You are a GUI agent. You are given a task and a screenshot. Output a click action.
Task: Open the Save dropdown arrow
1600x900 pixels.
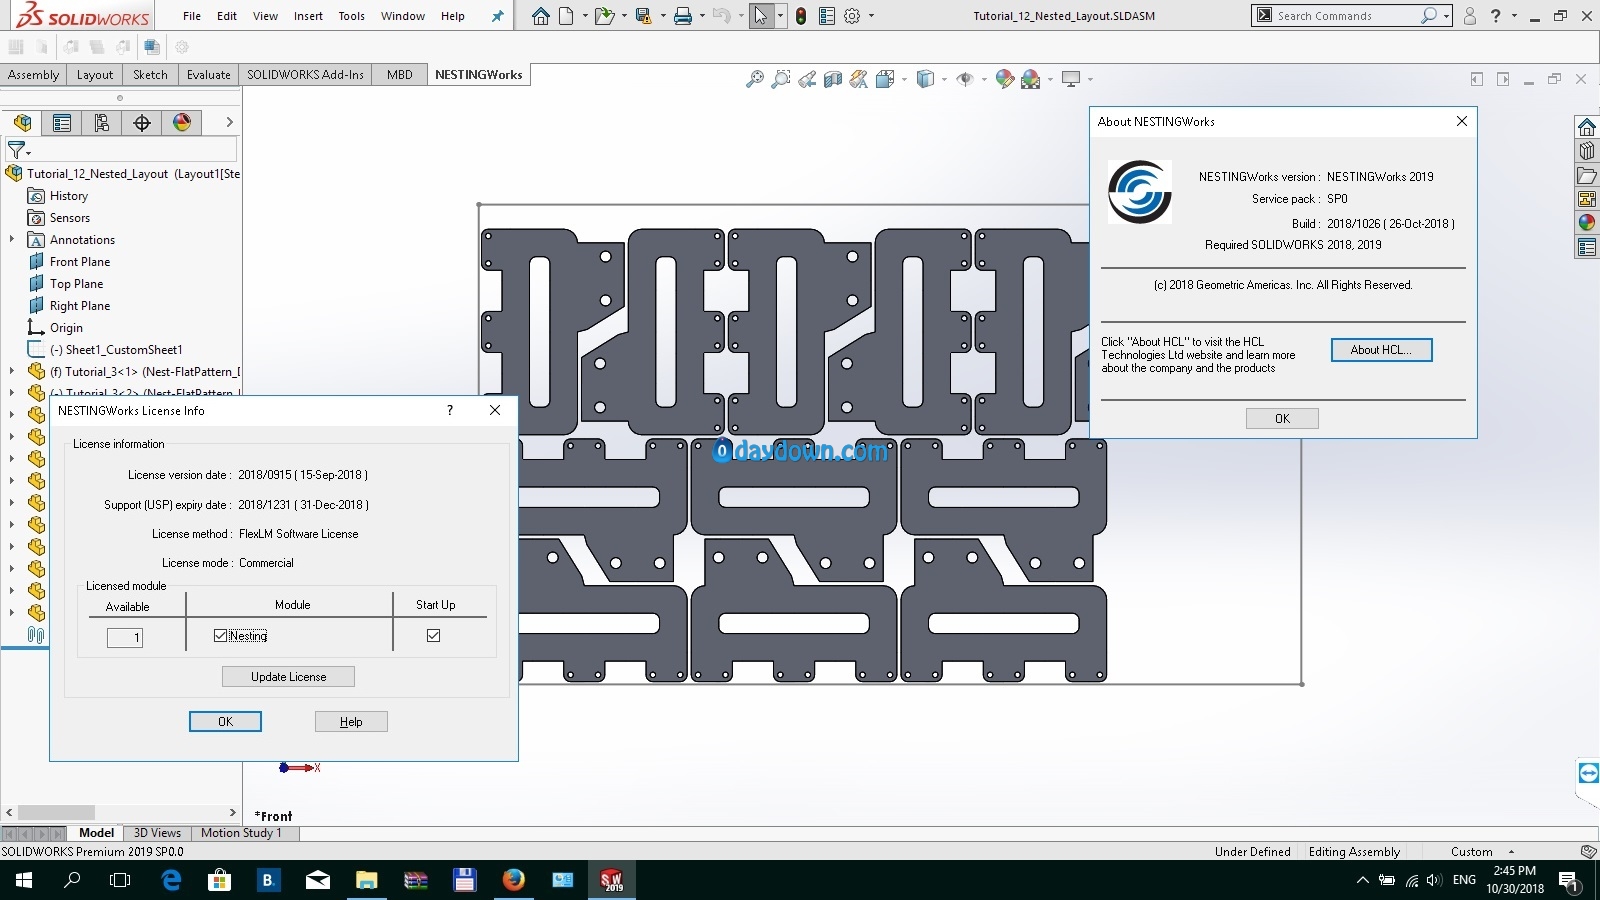pyautogui.click(x=662, y=16)
